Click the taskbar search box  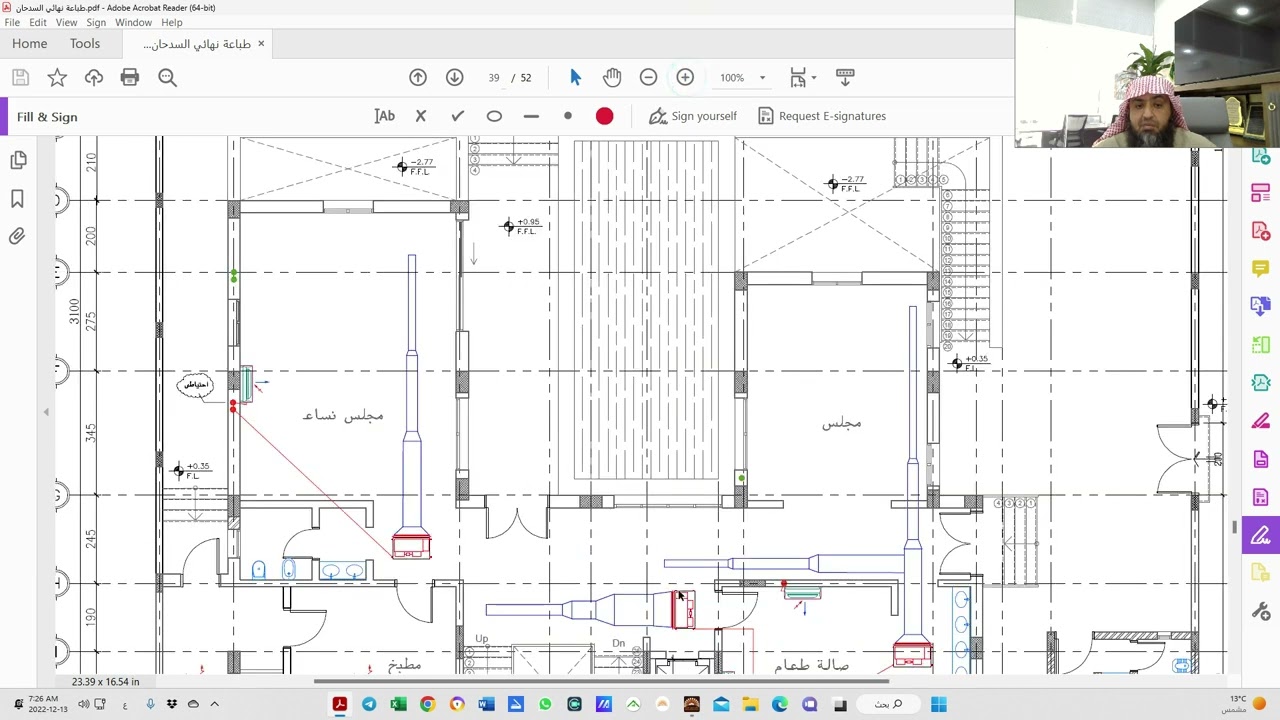click(x=888, y=704)
